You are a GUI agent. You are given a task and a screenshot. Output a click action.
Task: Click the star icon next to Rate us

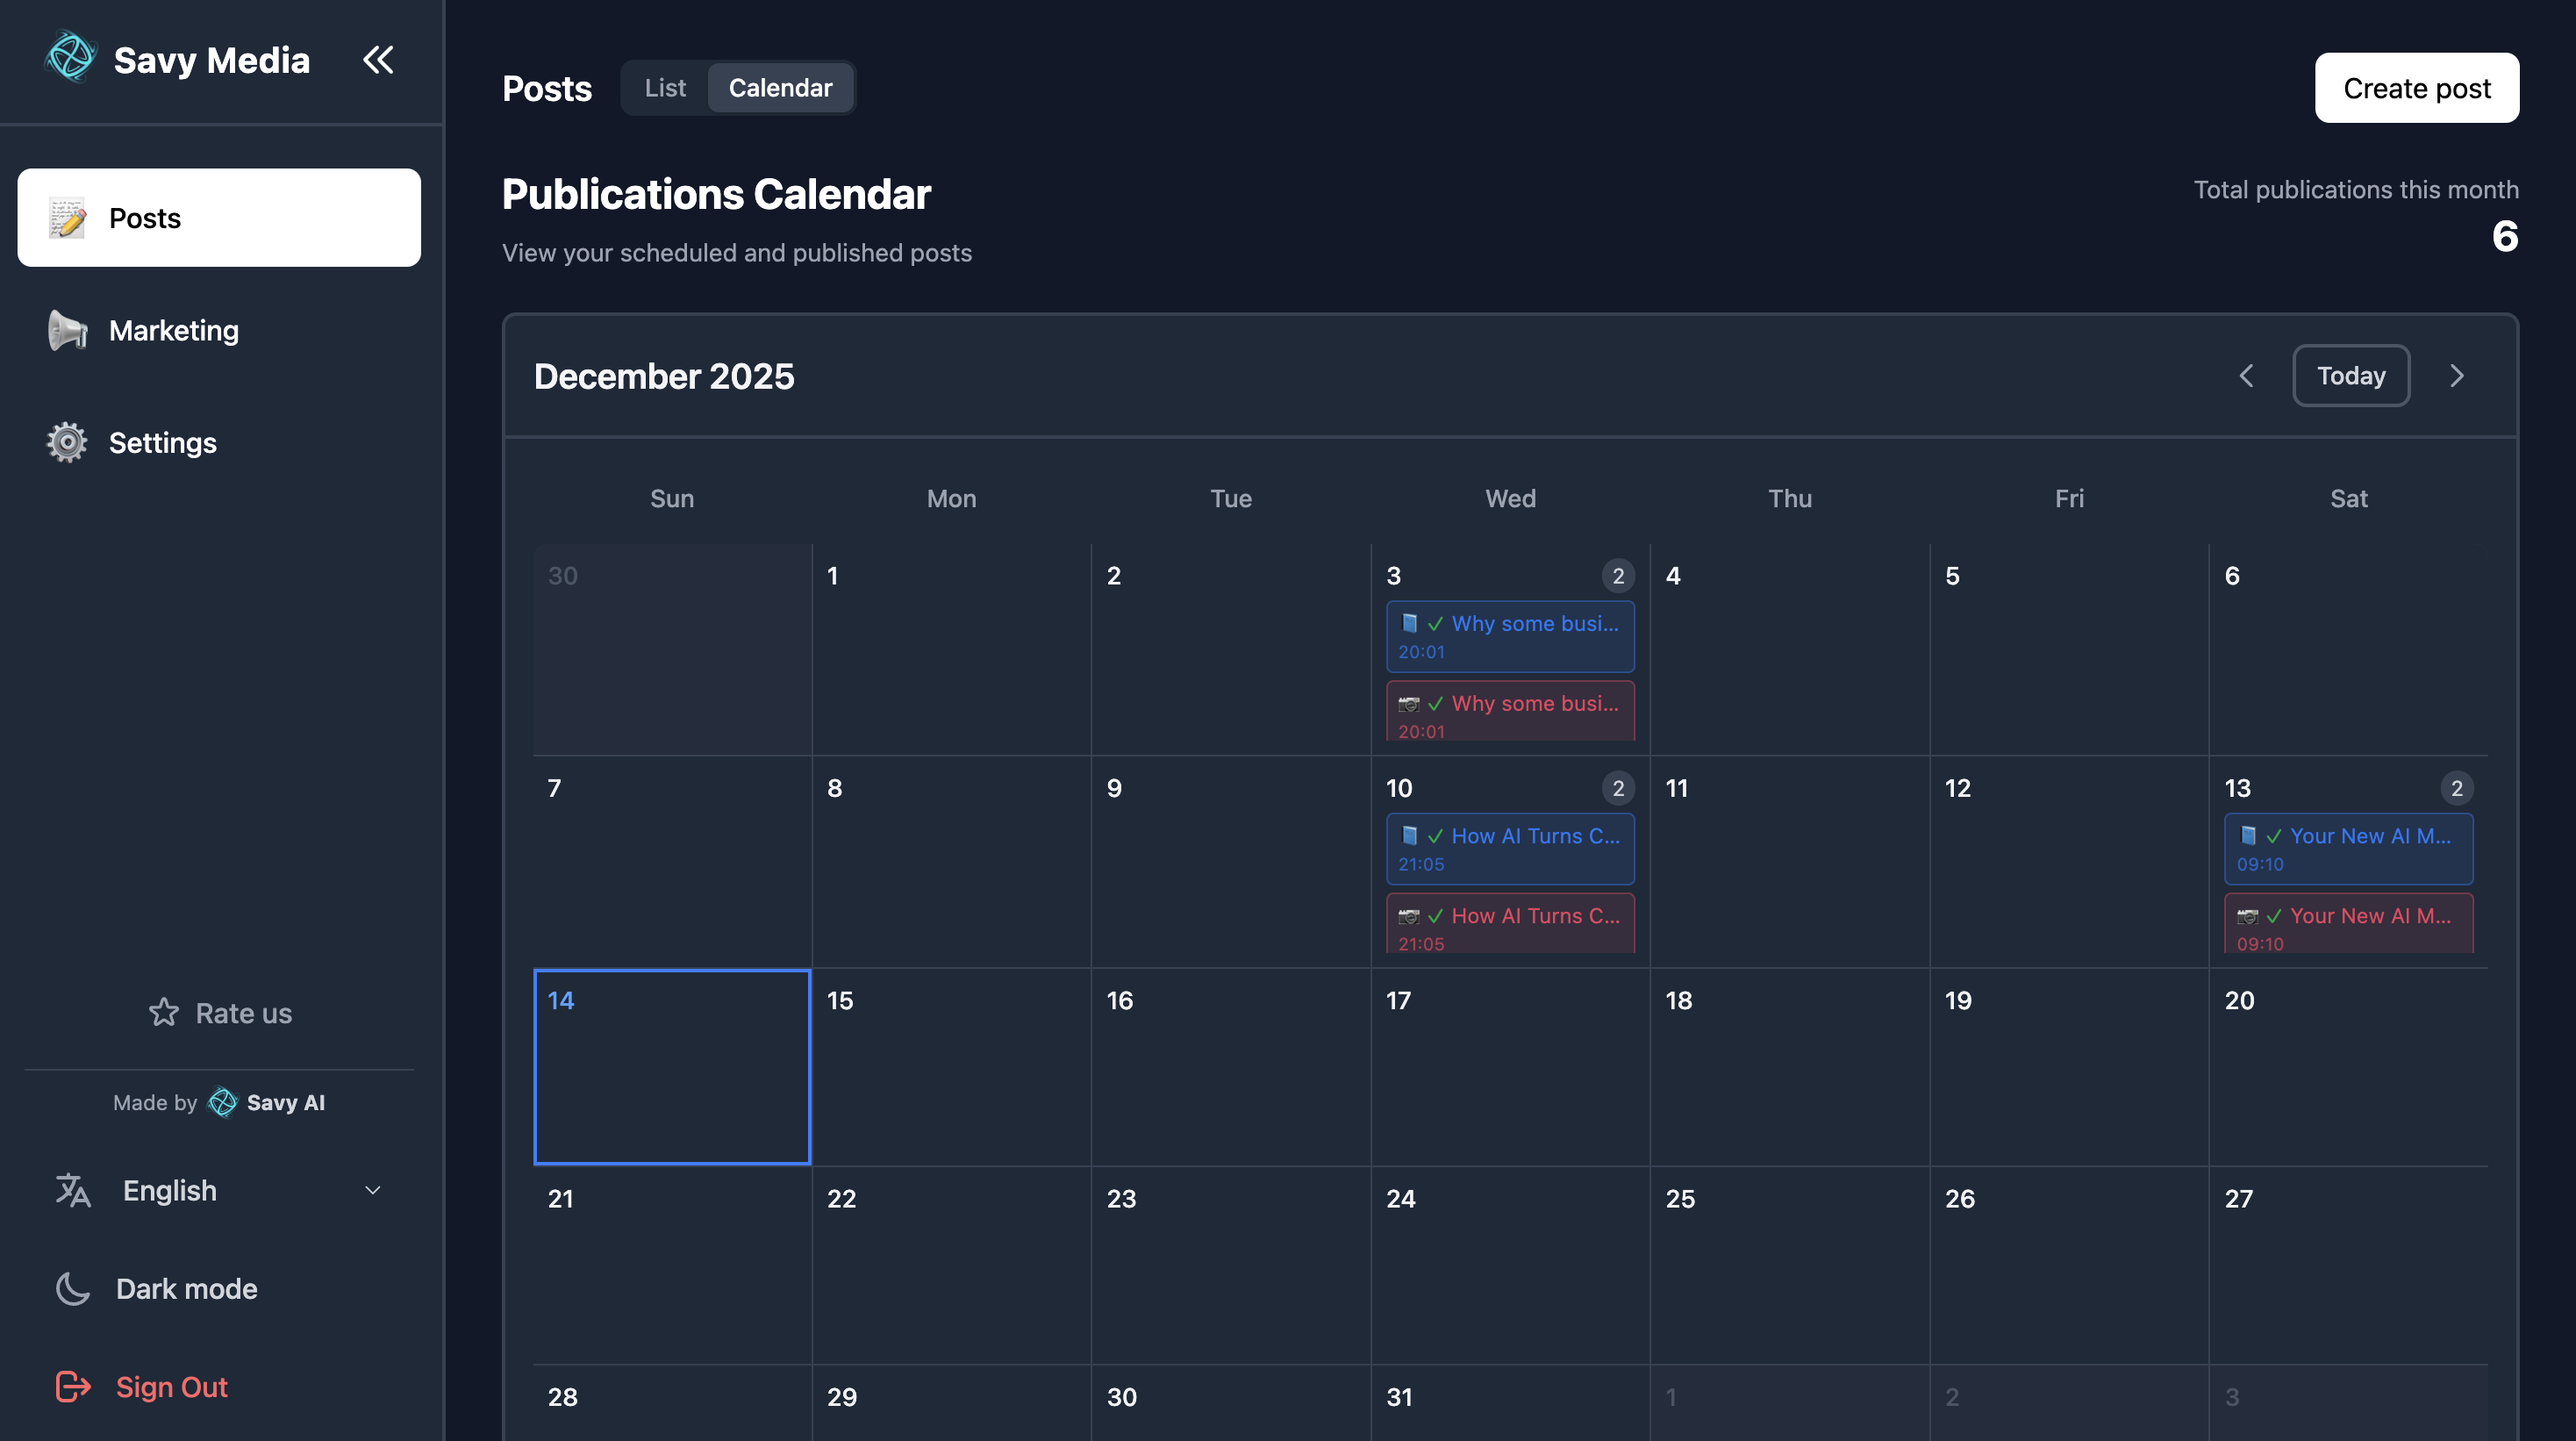point(163,1013)
